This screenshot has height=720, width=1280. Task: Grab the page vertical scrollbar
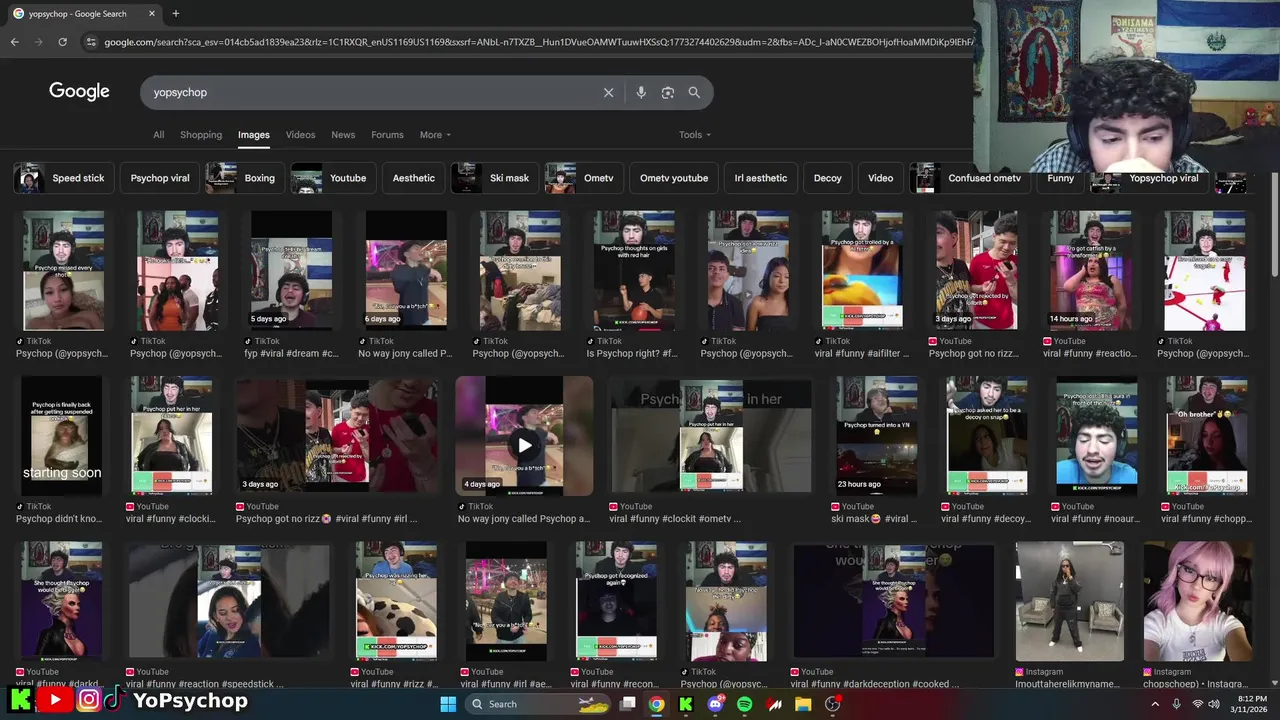coord(1275,225)
